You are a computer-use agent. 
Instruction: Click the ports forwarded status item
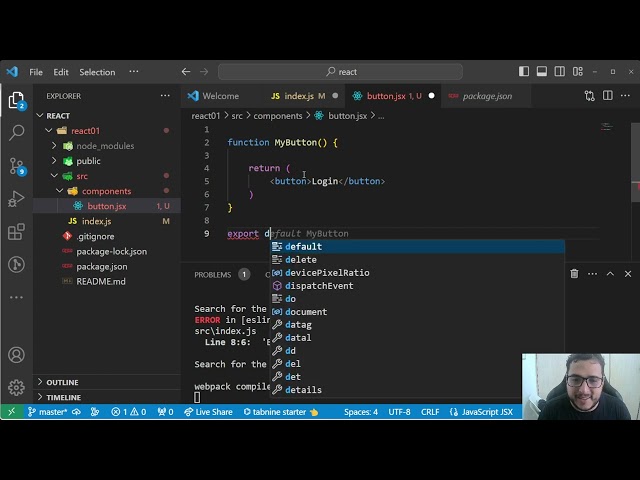tap(165, 412)
